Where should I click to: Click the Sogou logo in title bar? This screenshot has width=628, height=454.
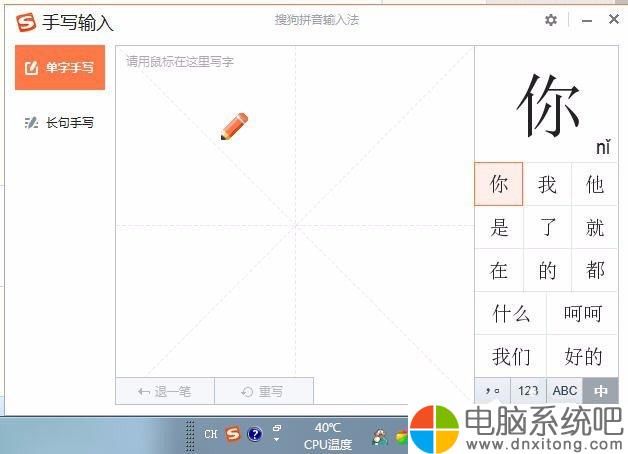(26, 22)
